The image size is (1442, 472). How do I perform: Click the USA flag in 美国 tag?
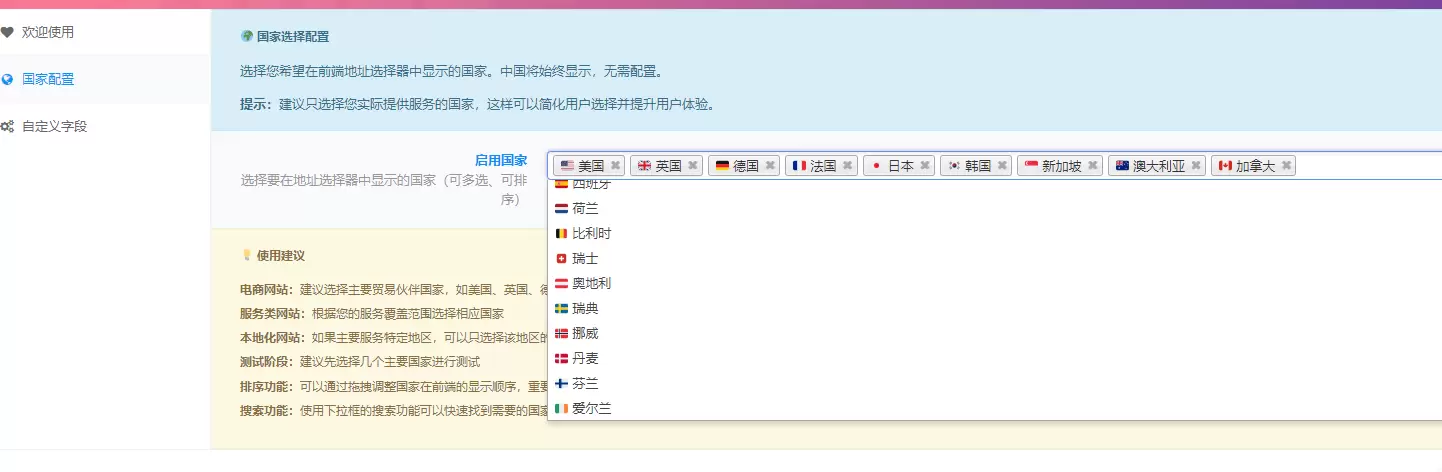coord(567,166)
